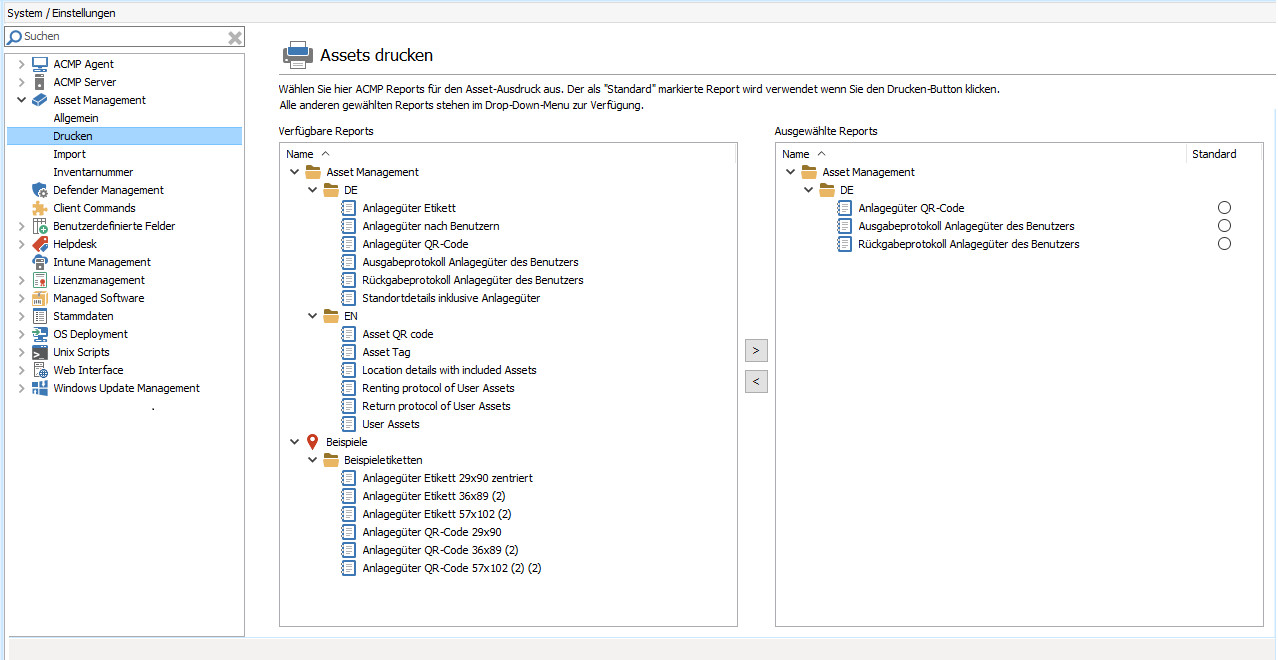Expand the Stammdaten sidebar entry
Screen dimensions: 1278x660
[x=21, y=315]
